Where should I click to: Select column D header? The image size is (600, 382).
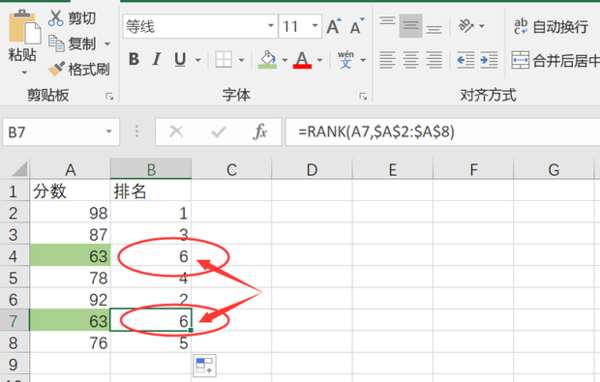(x=312, y=170)
